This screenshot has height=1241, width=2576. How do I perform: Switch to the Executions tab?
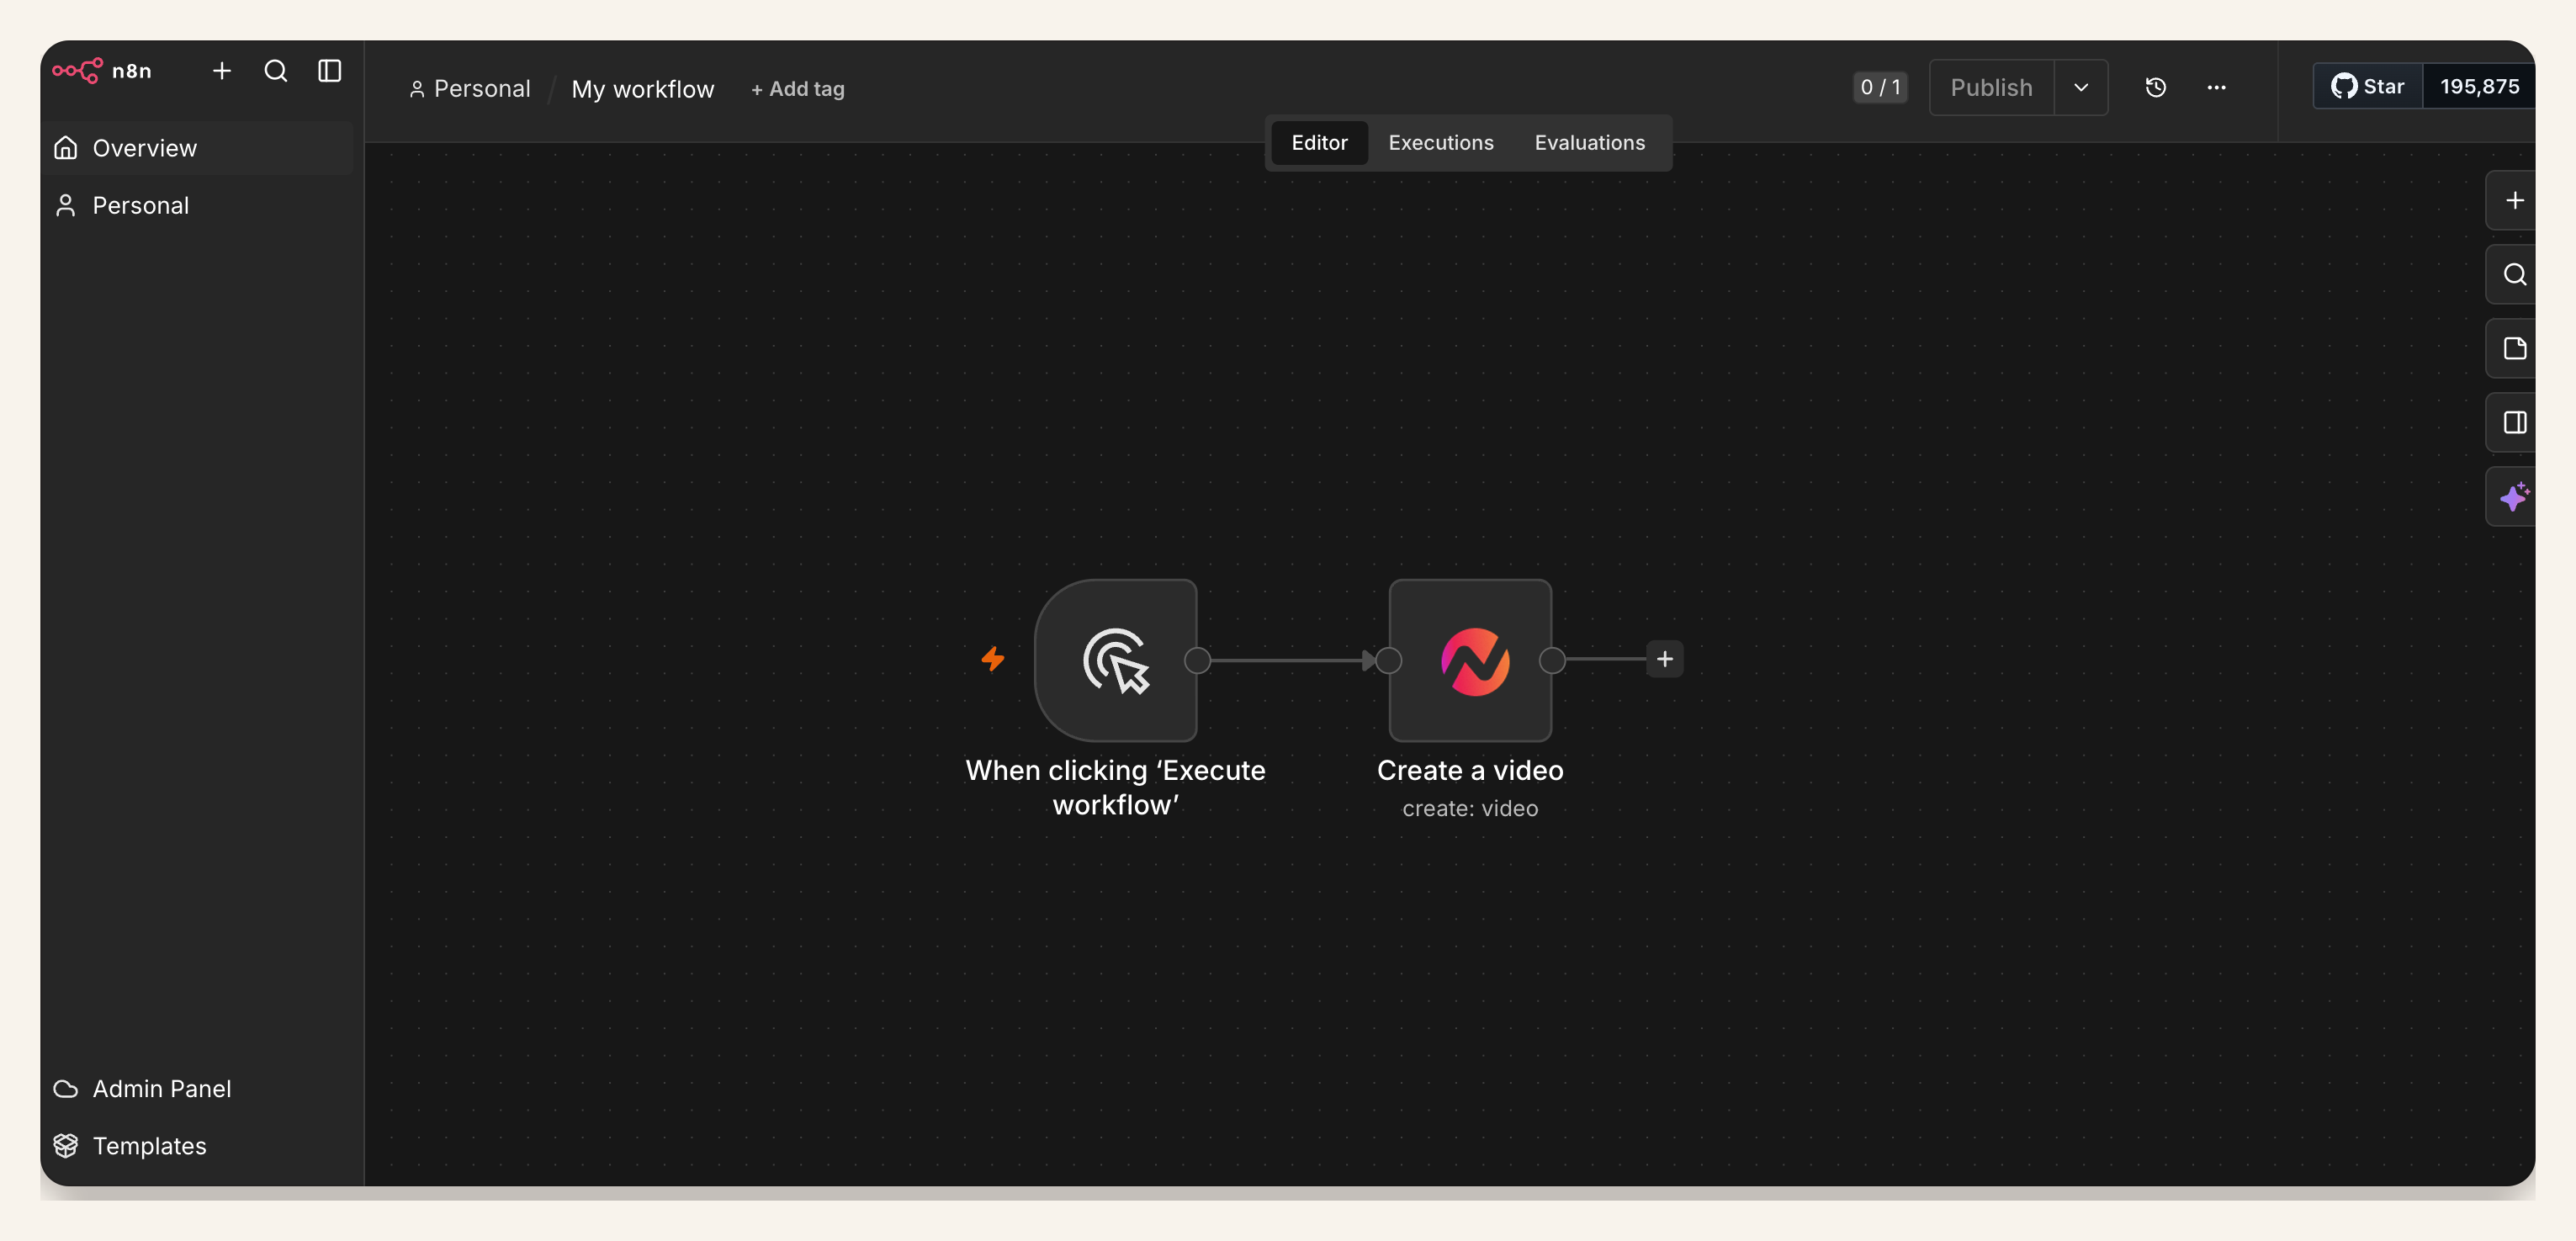coord(1441,143)
